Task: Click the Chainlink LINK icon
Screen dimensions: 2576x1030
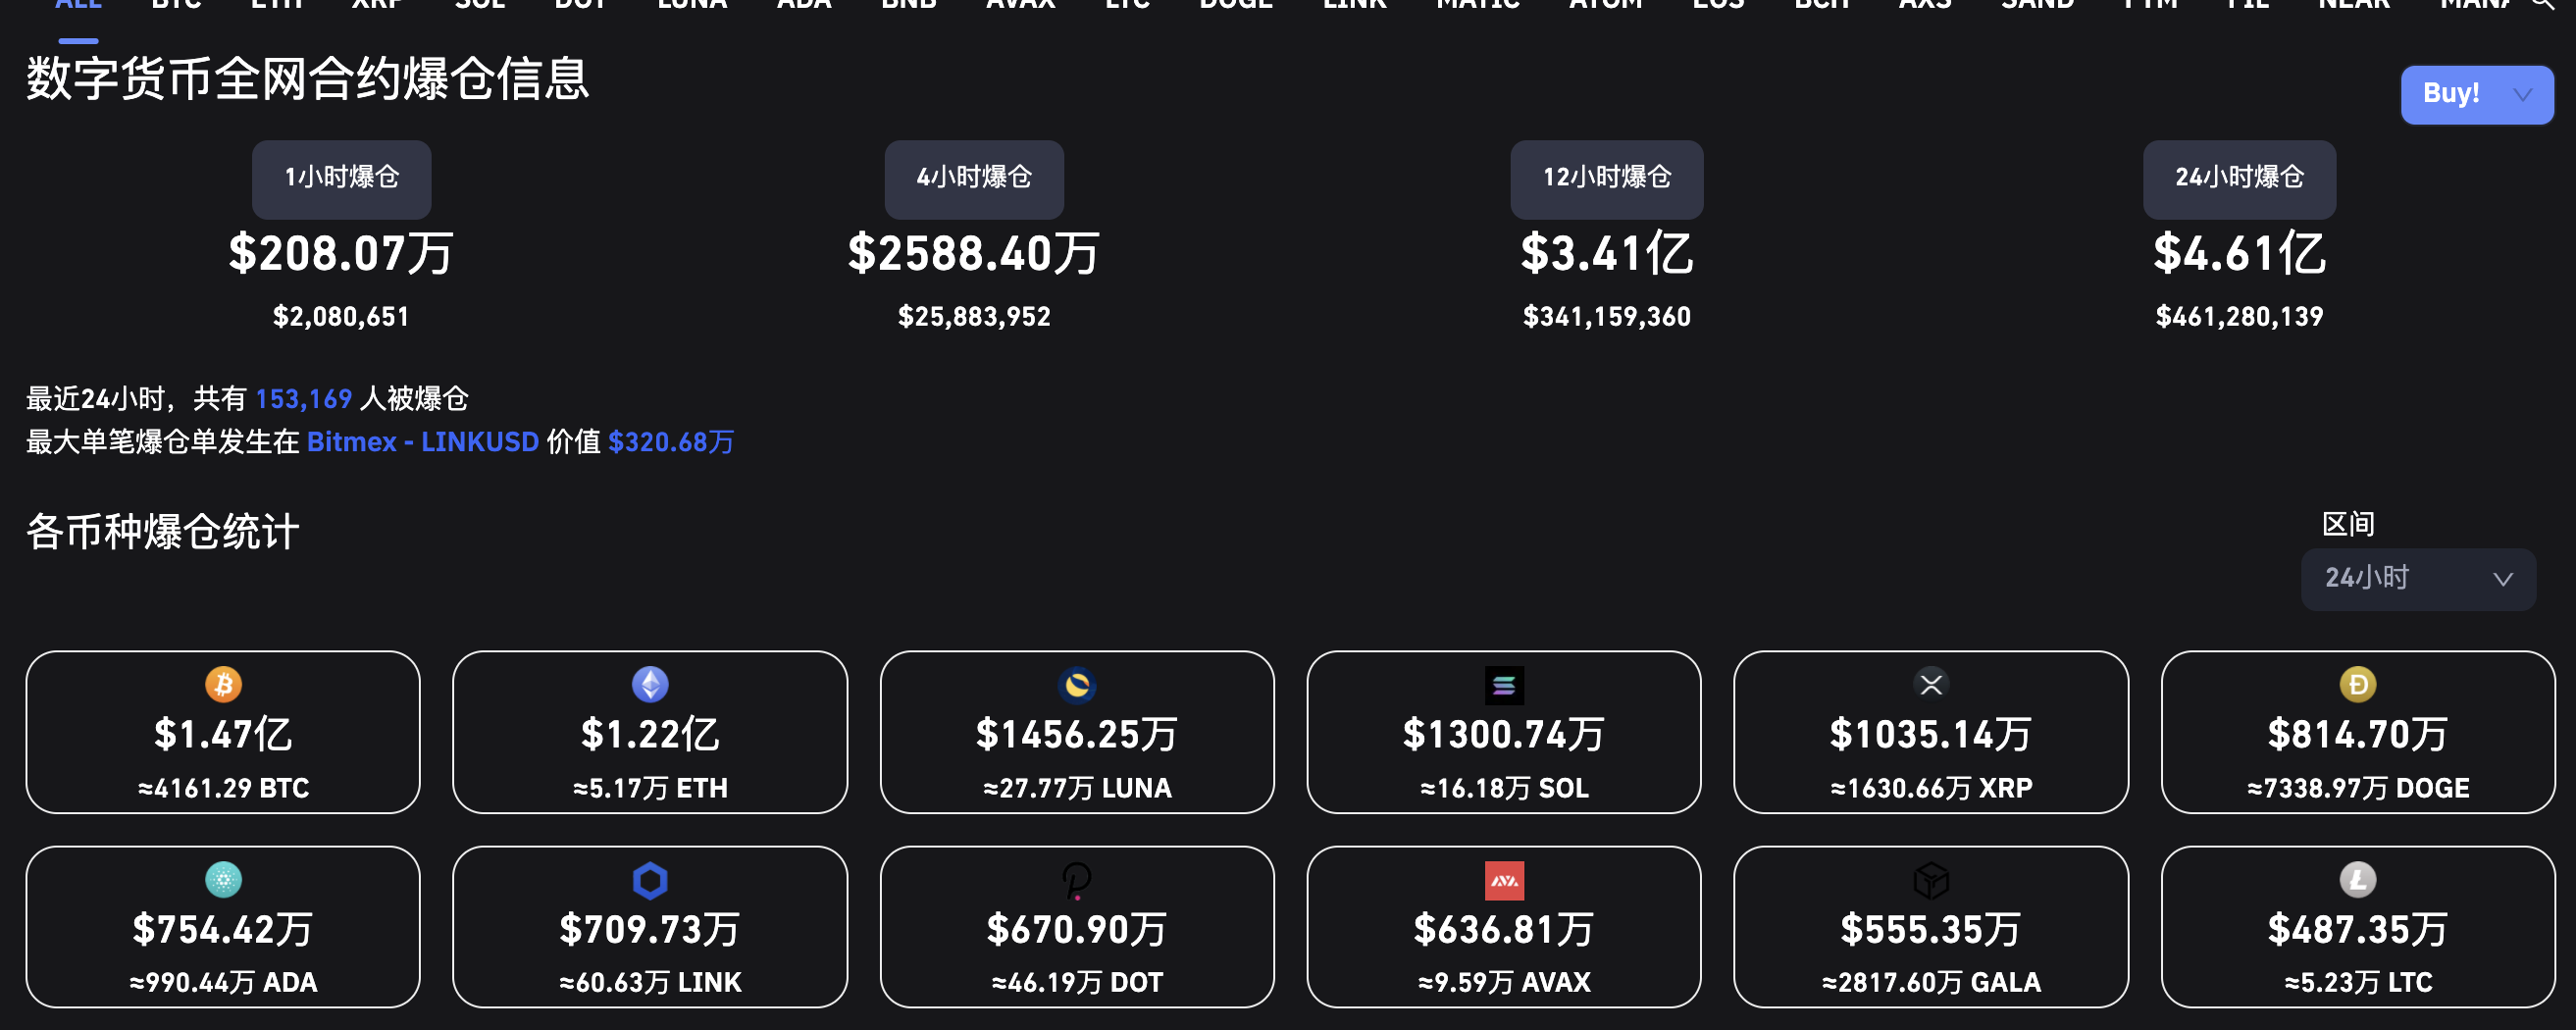Action: coord(650,880)
